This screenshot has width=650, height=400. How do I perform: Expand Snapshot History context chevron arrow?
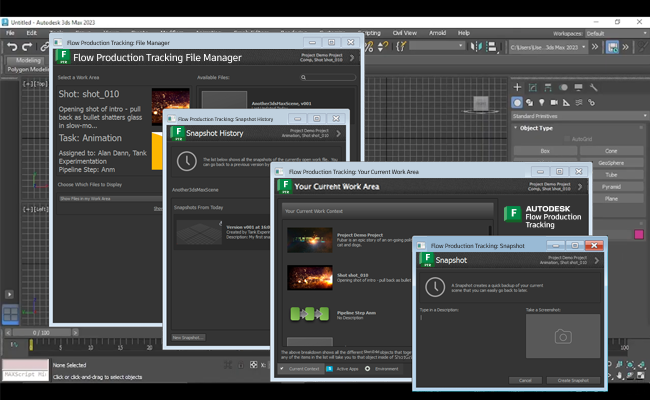[339, 133]
